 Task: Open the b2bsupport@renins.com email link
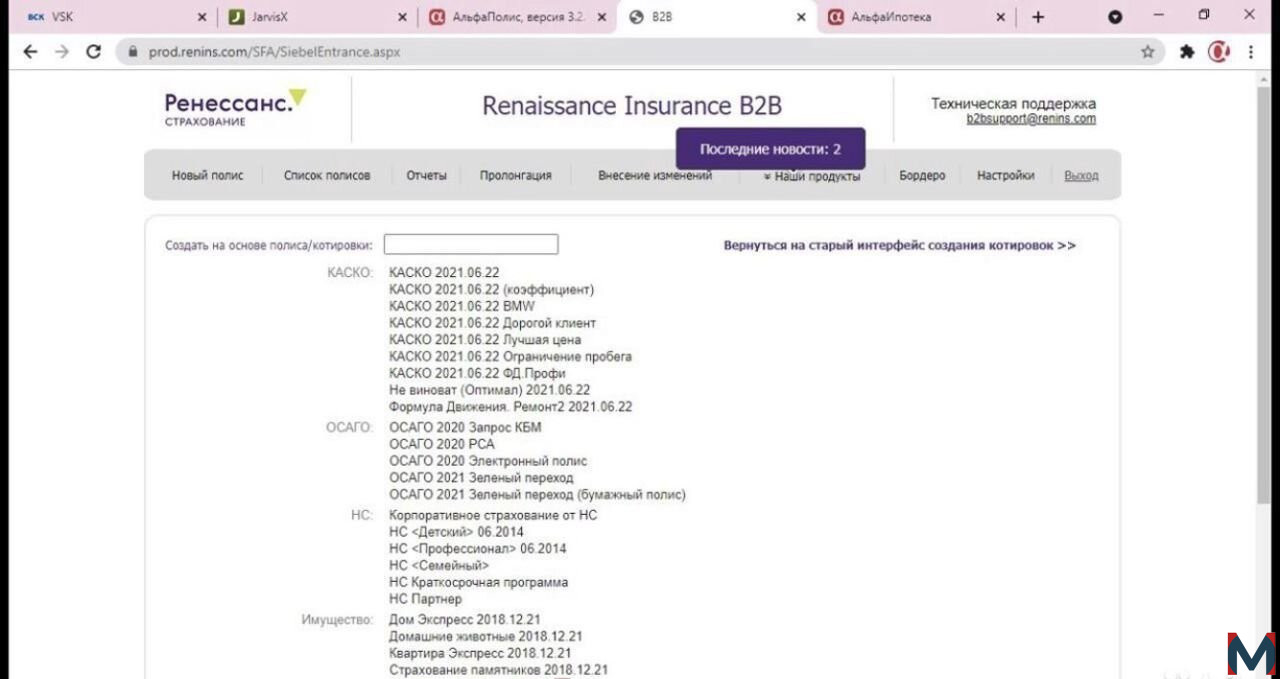pyautogui.click(x=1031, y=119)
